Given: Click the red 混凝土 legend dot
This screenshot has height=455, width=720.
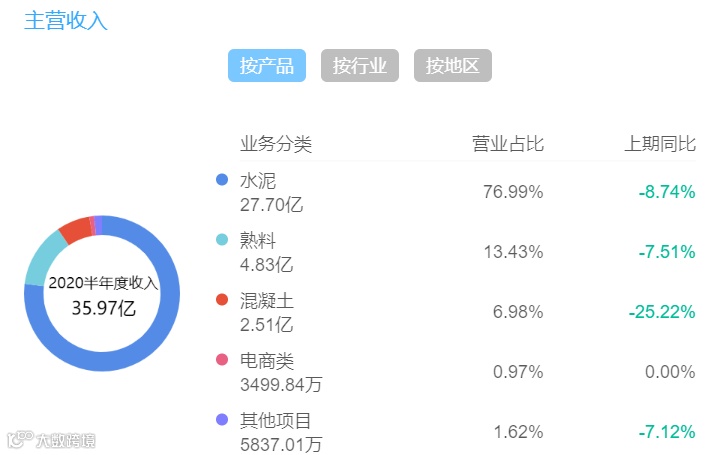Looking at the screenshot, I should (x=222, y=299).
